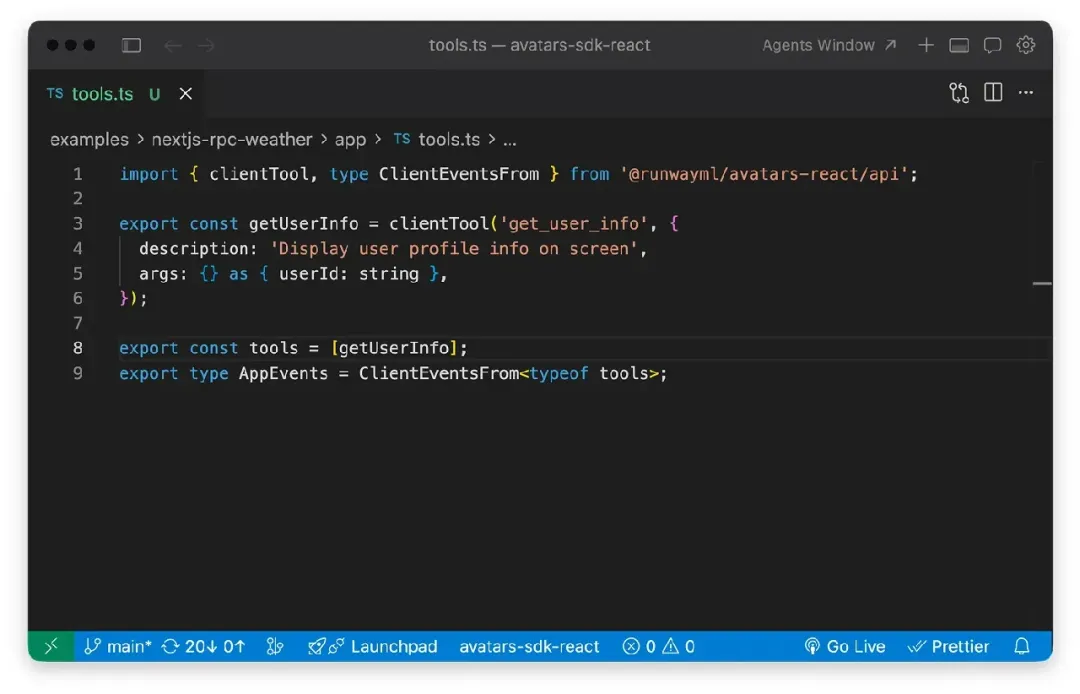This screenshot has height=694, width=1080.
Task: Toggle the bottom panel layout icon
Action: (959, 45)
